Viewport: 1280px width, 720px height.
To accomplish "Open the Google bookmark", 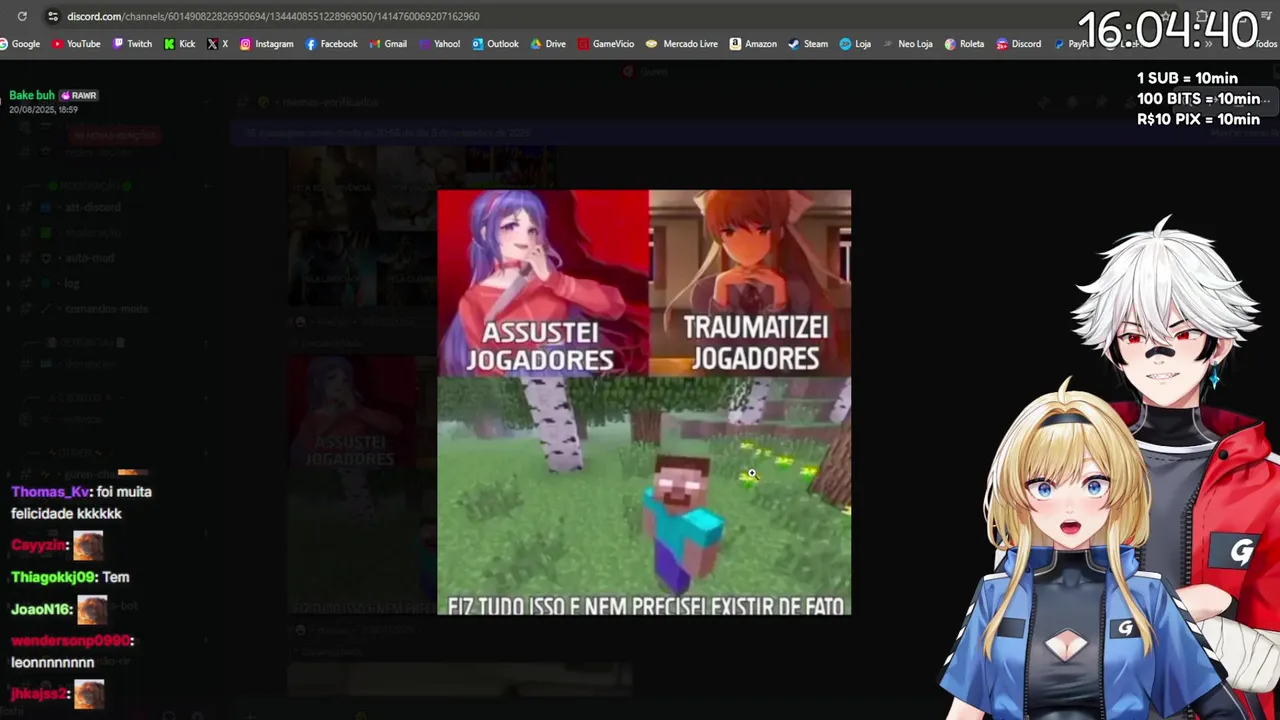I will tap(20, 44).
